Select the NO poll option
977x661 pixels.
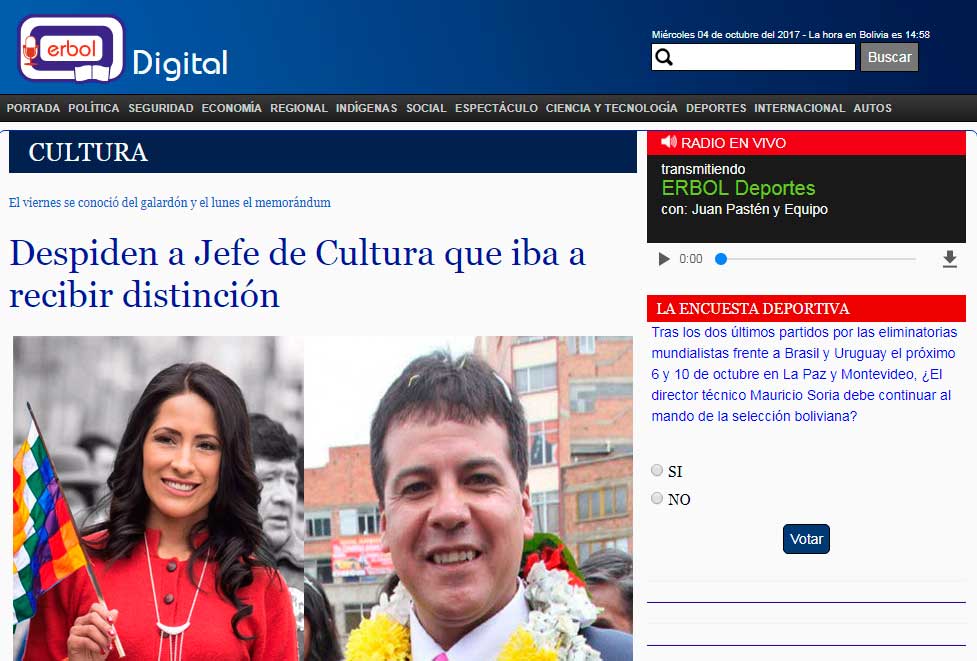point(657,498)
